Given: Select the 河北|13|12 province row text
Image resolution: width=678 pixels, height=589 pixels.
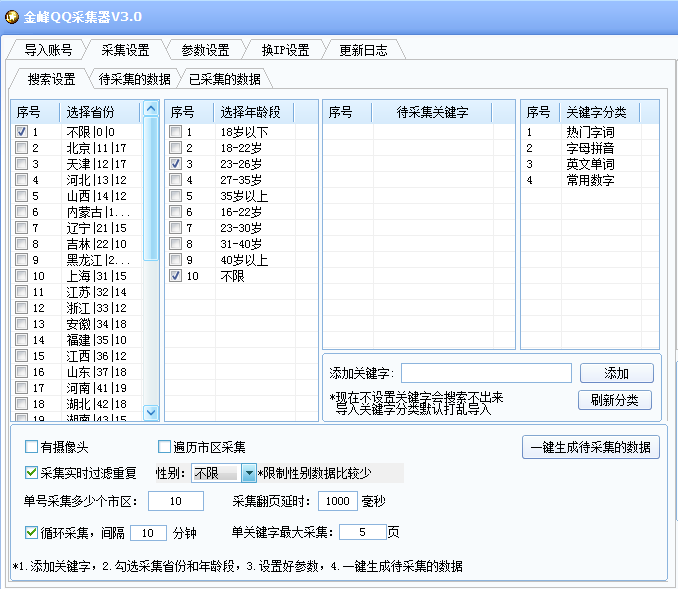Looking at the screenshot, I should [x=96, y=180].
